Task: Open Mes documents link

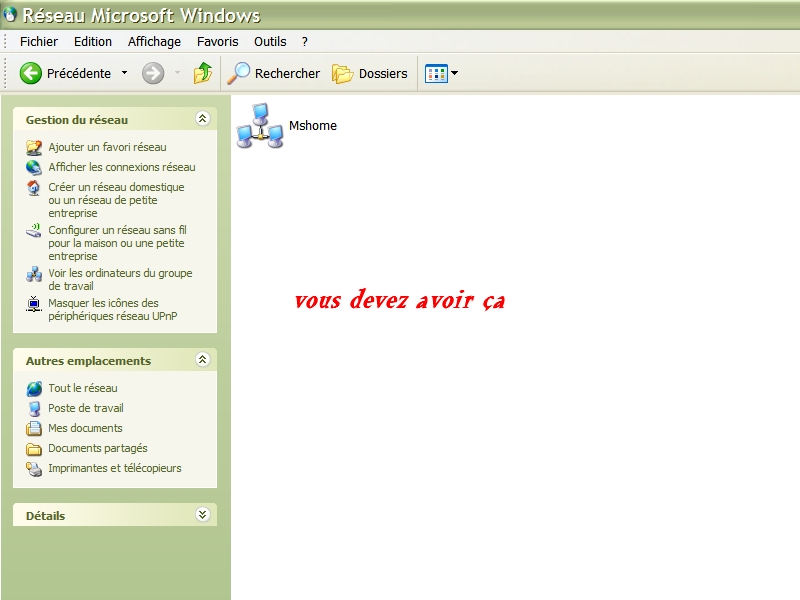Action: [85, 428]
